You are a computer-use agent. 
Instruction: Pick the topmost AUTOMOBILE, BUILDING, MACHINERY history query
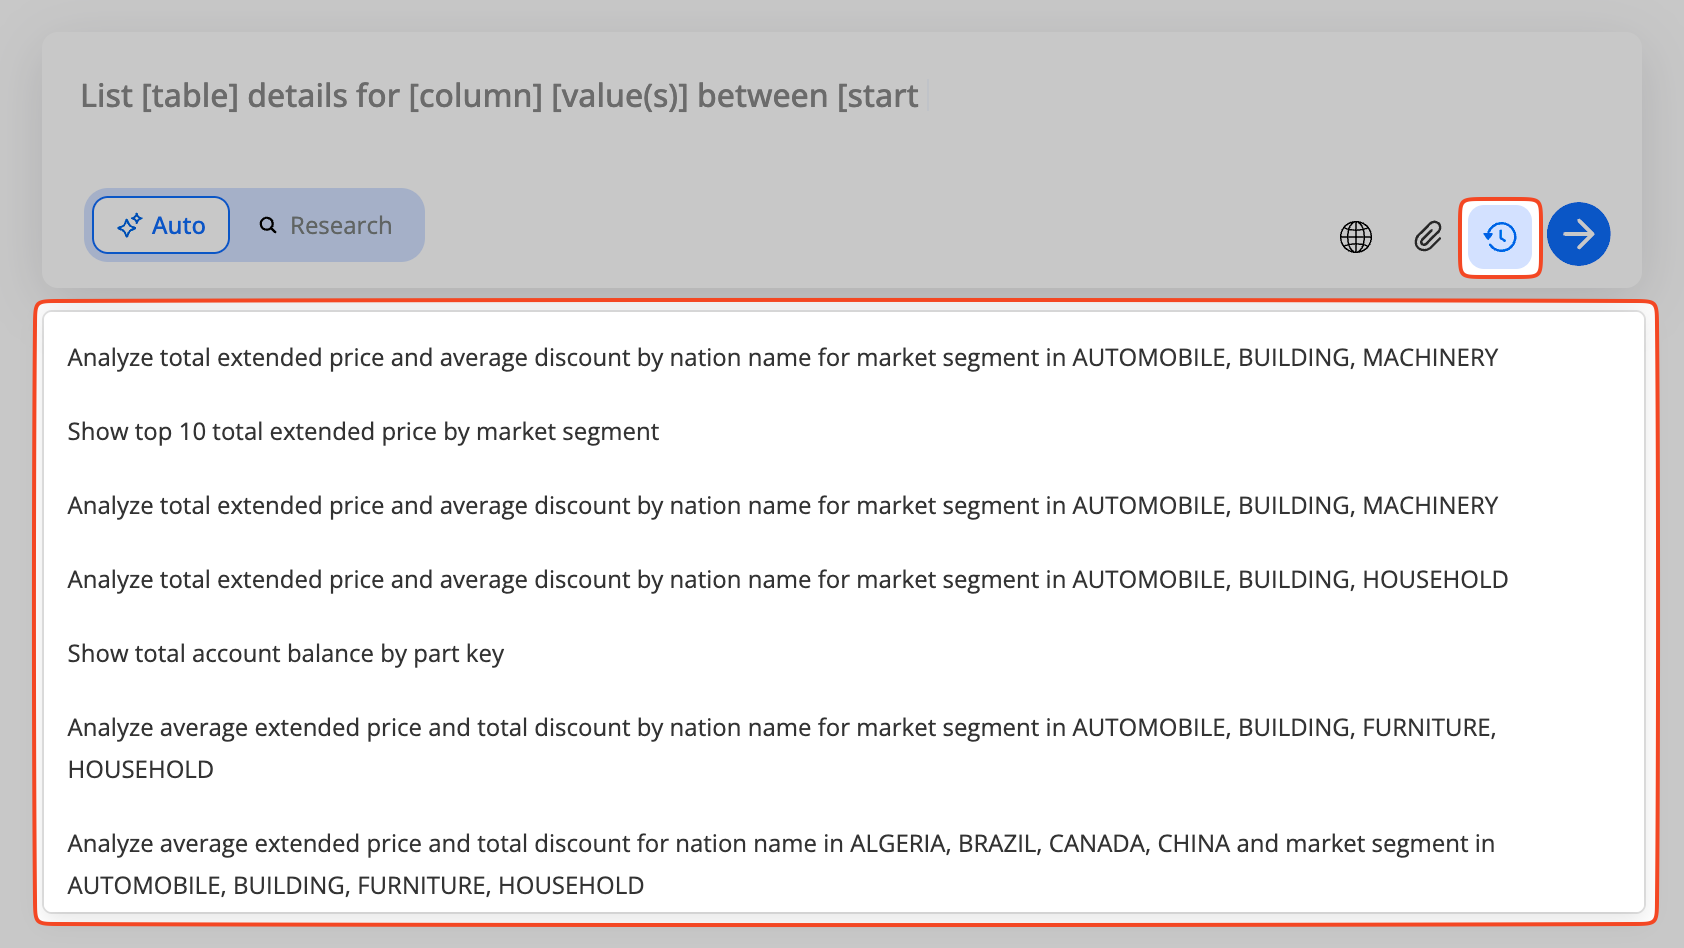pos(782,358)
